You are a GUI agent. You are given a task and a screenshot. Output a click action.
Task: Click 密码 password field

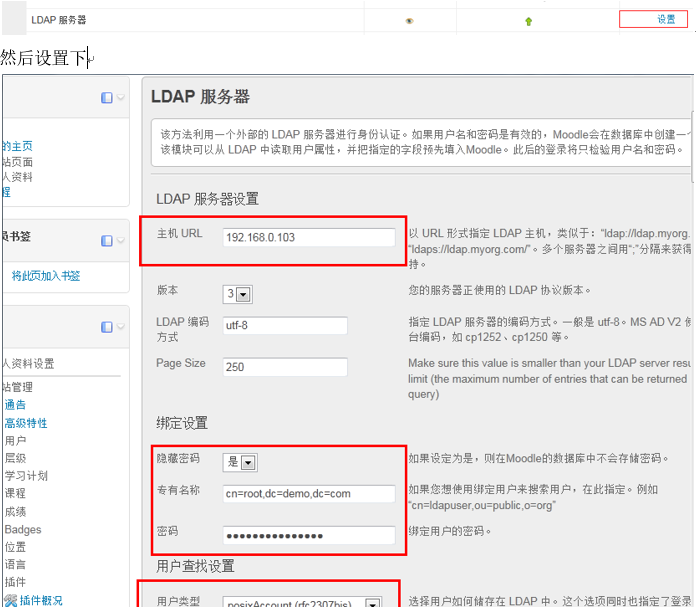308,535
